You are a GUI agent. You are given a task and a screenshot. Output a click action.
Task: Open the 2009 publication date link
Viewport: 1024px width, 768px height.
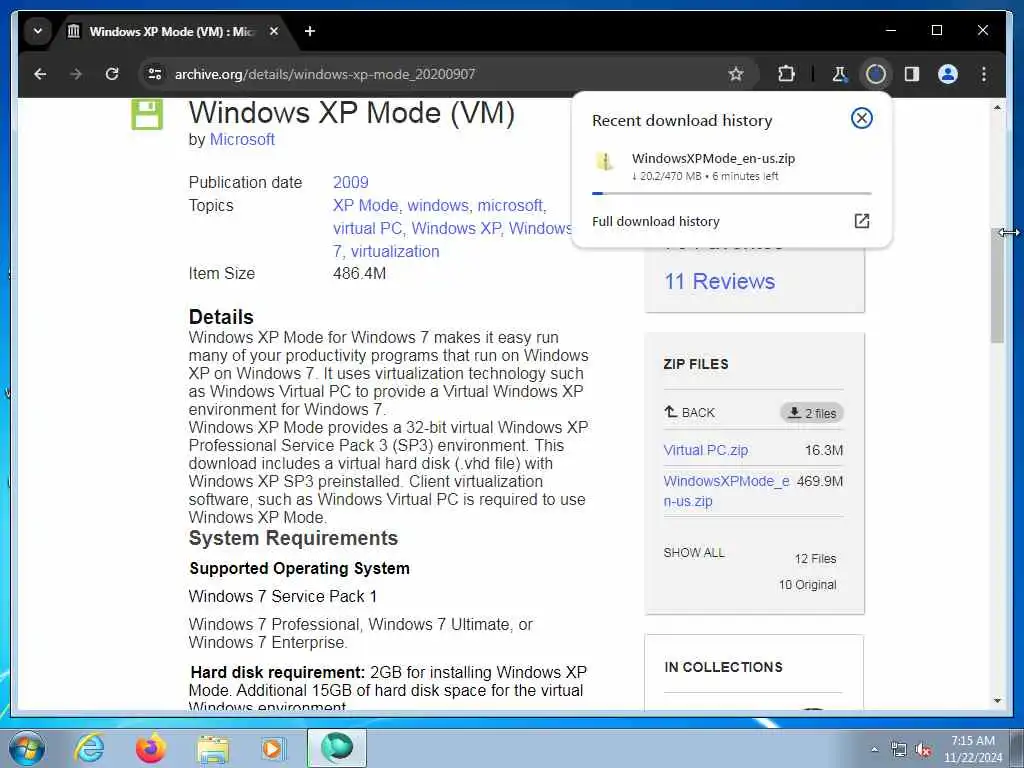coord(351,182)
